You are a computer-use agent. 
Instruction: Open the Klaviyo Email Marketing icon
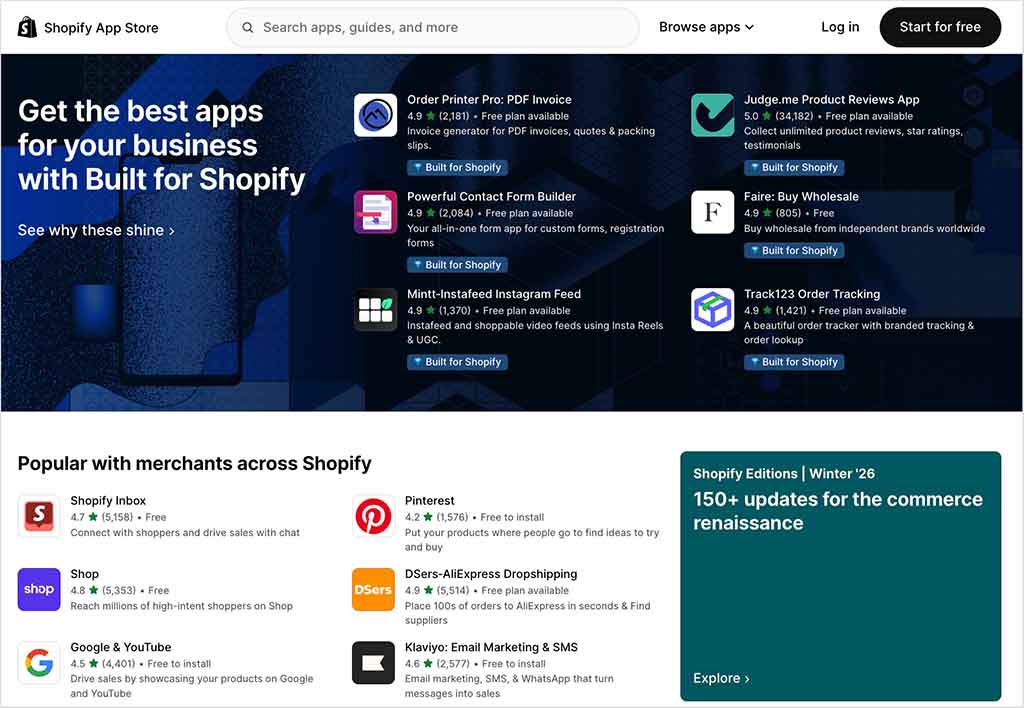373,663
